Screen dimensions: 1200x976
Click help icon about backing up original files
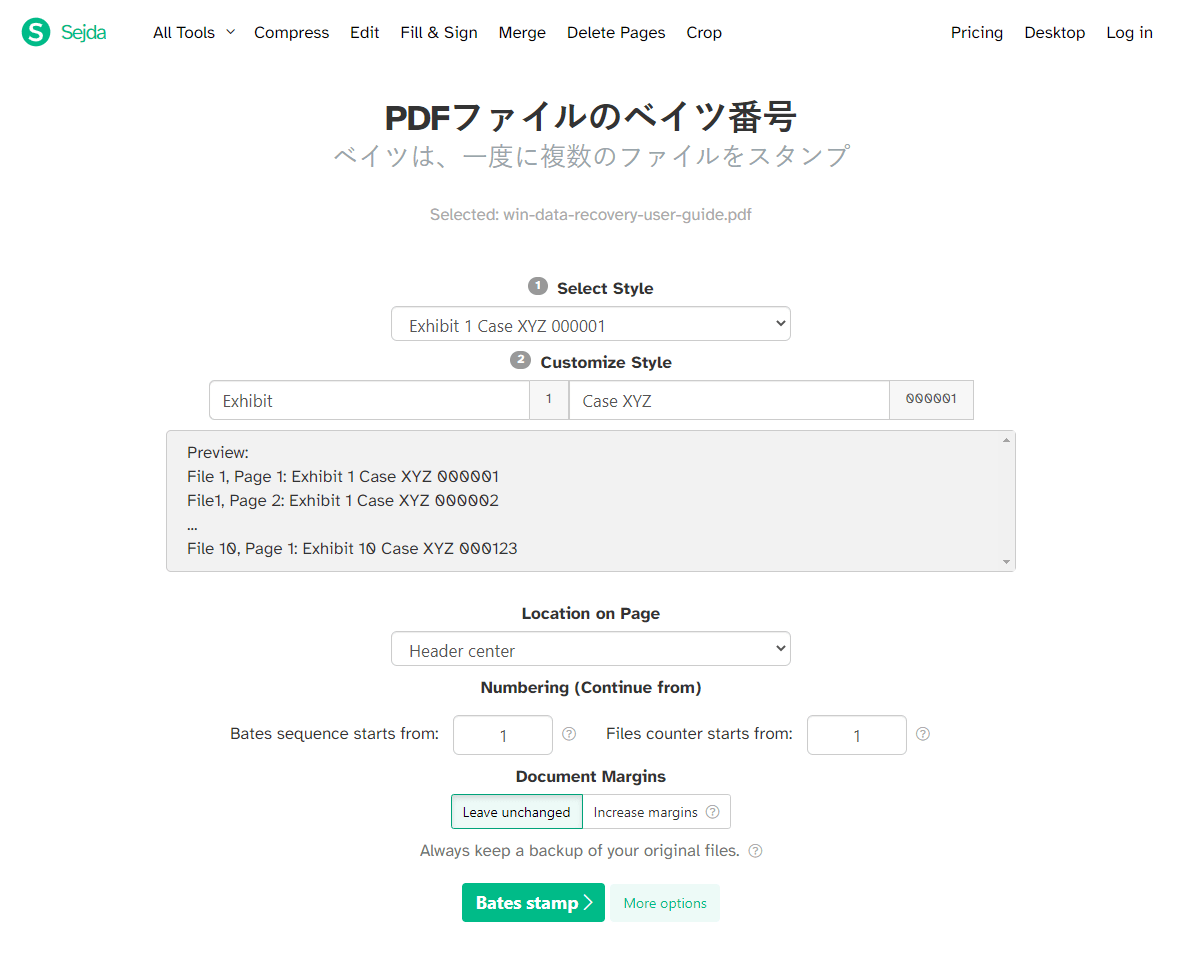pyautogui.click(x=756, y=850)
